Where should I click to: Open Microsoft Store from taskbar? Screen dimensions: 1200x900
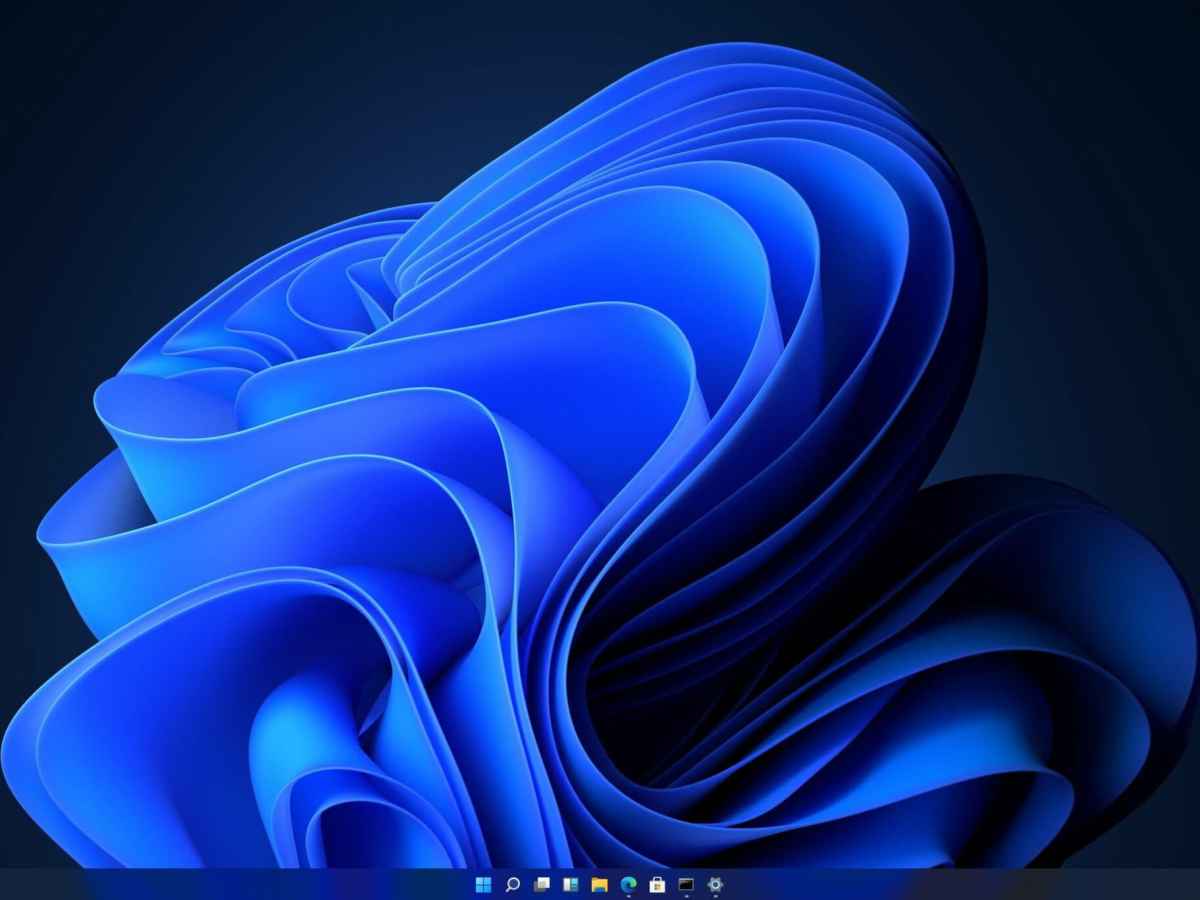(658, 884)
